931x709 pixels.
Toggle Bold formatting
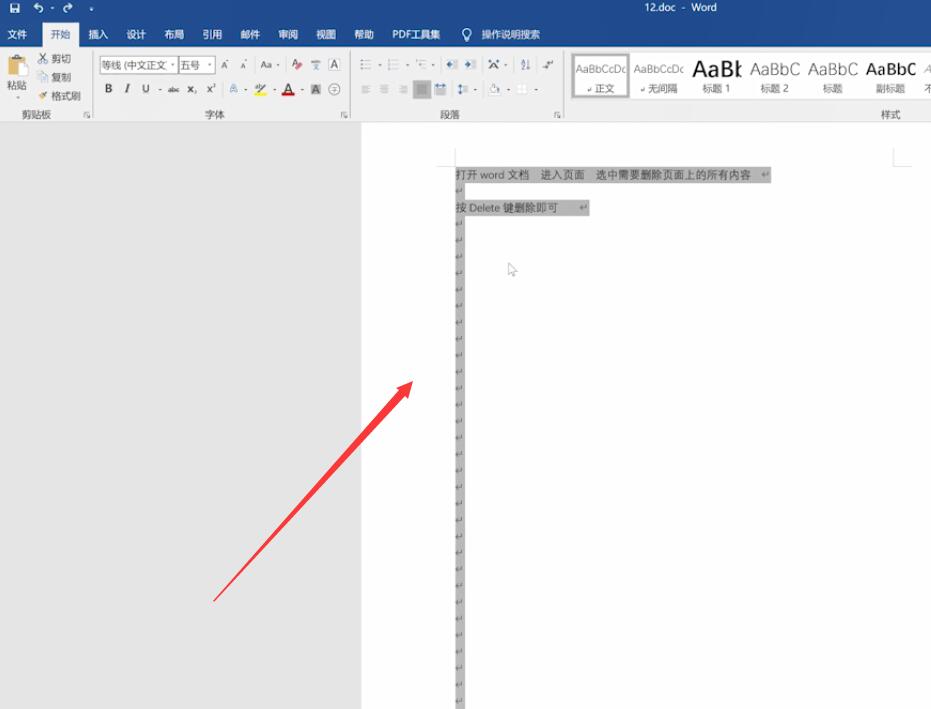pyautogui.click(x=109, y=88)
